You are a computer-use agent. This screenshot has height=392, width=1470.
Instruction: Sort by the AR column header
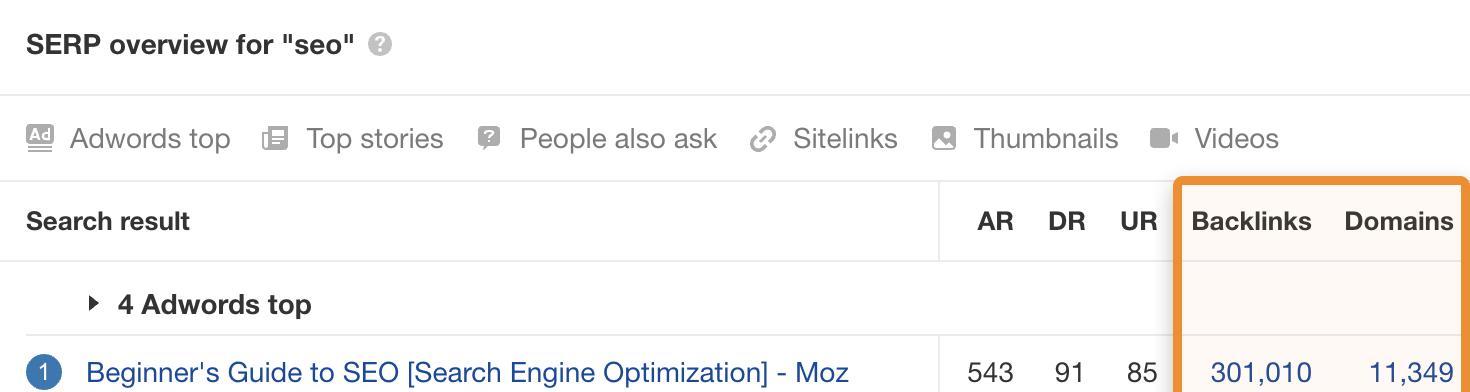coord(995,222)
